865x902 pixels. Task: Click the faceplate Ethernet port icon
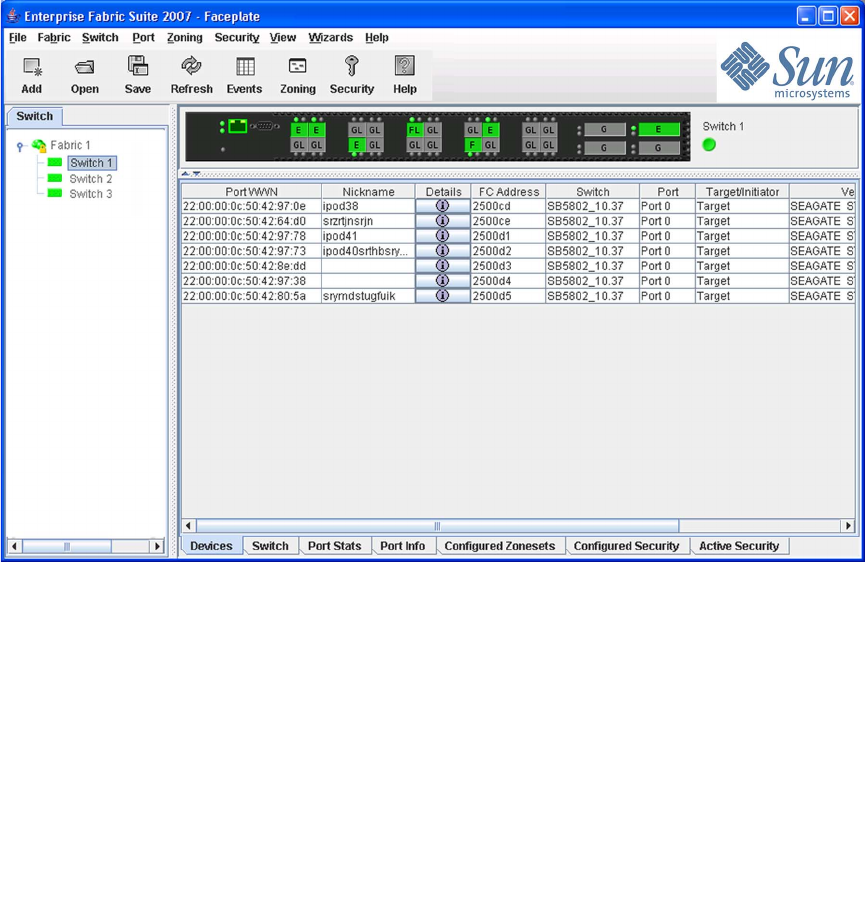(x=238, y=126)
